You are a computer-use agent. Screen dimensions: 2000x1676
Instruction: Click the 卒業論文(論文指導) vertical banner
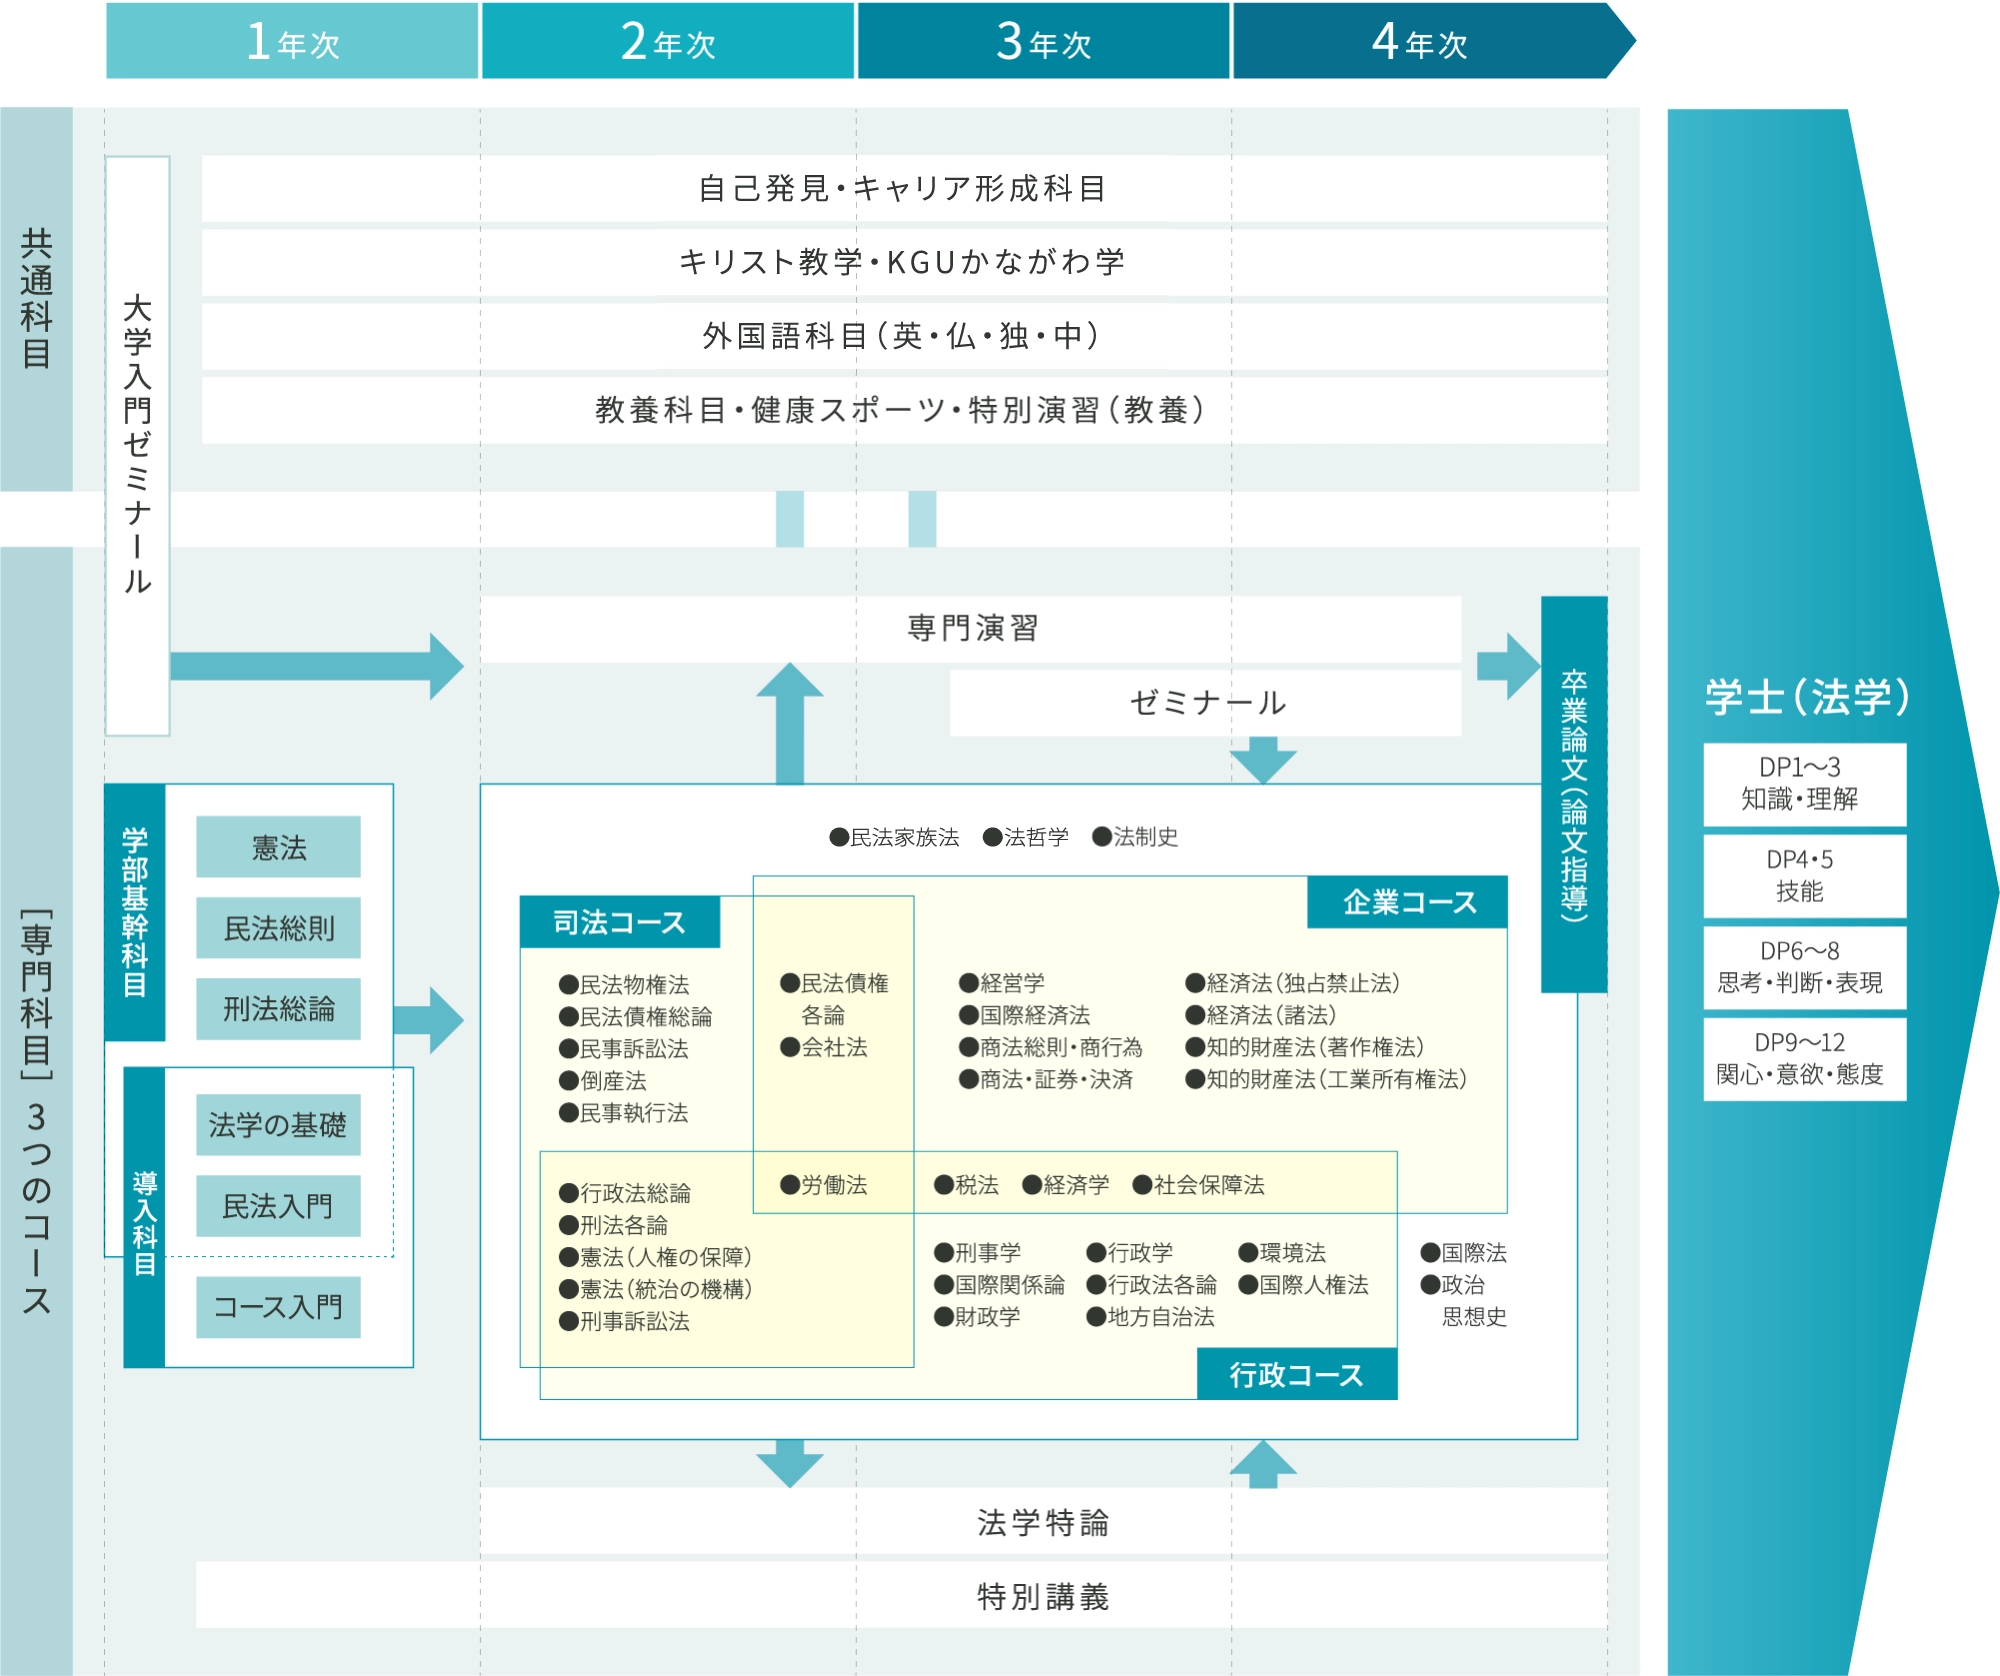coord(1574,794)
